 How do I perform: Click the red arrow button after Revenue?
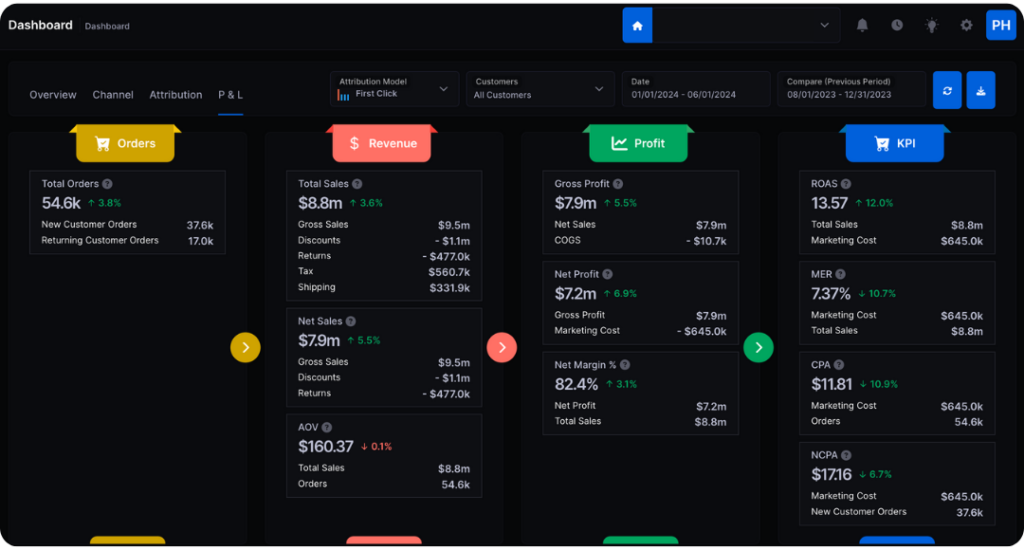[x=502, y=348]
